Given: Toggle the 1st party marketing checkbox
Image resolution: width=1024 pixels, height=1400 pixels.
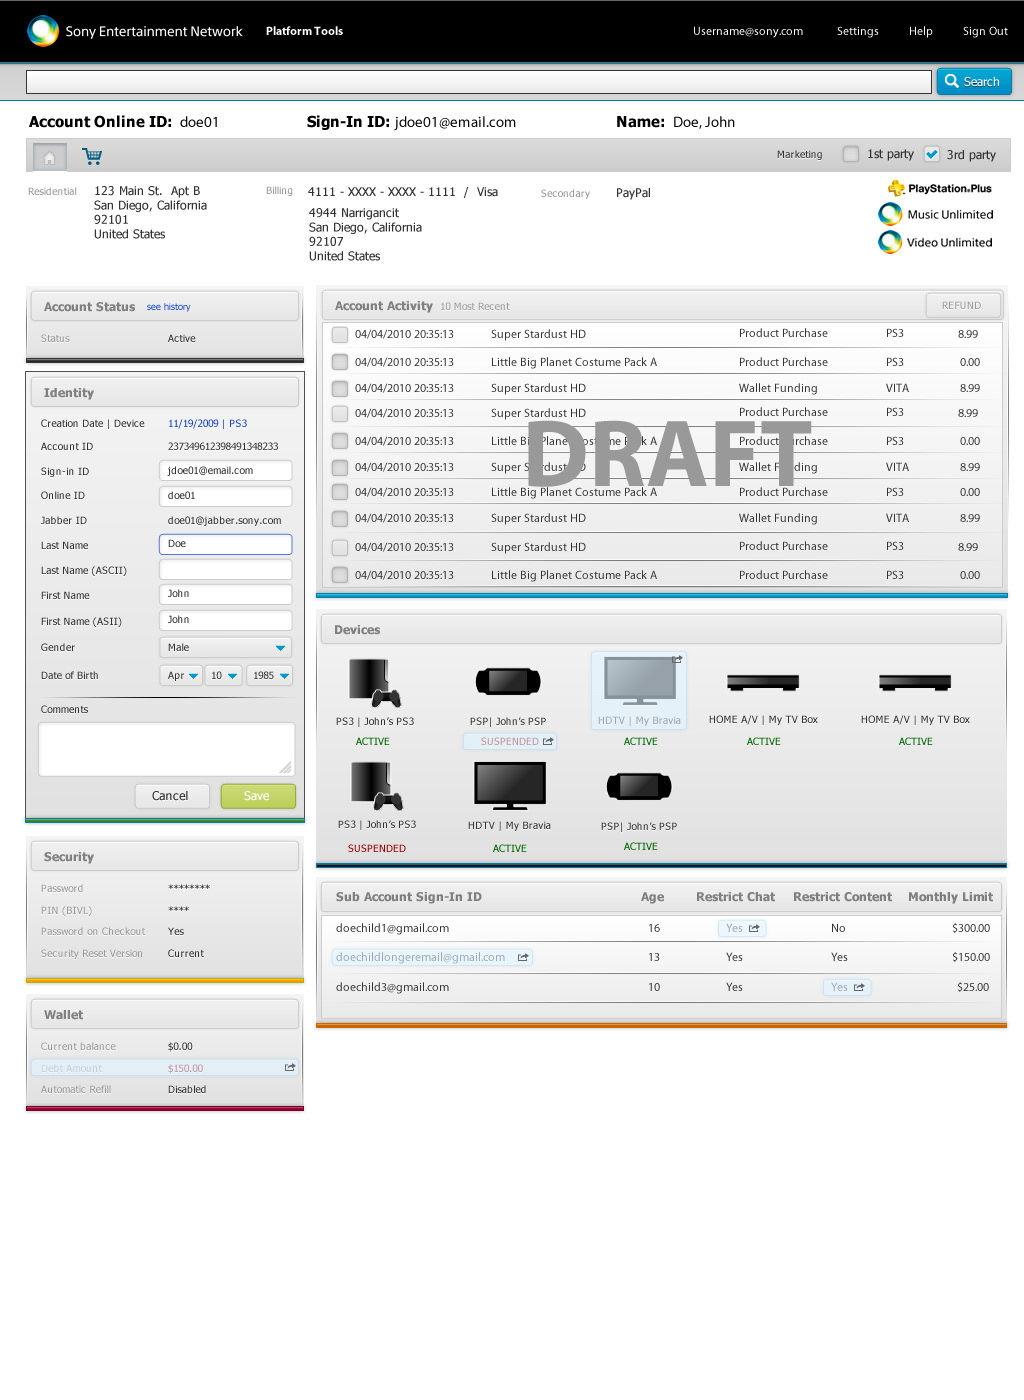Looking at the screenshot, I should click(x=851, y=154).
